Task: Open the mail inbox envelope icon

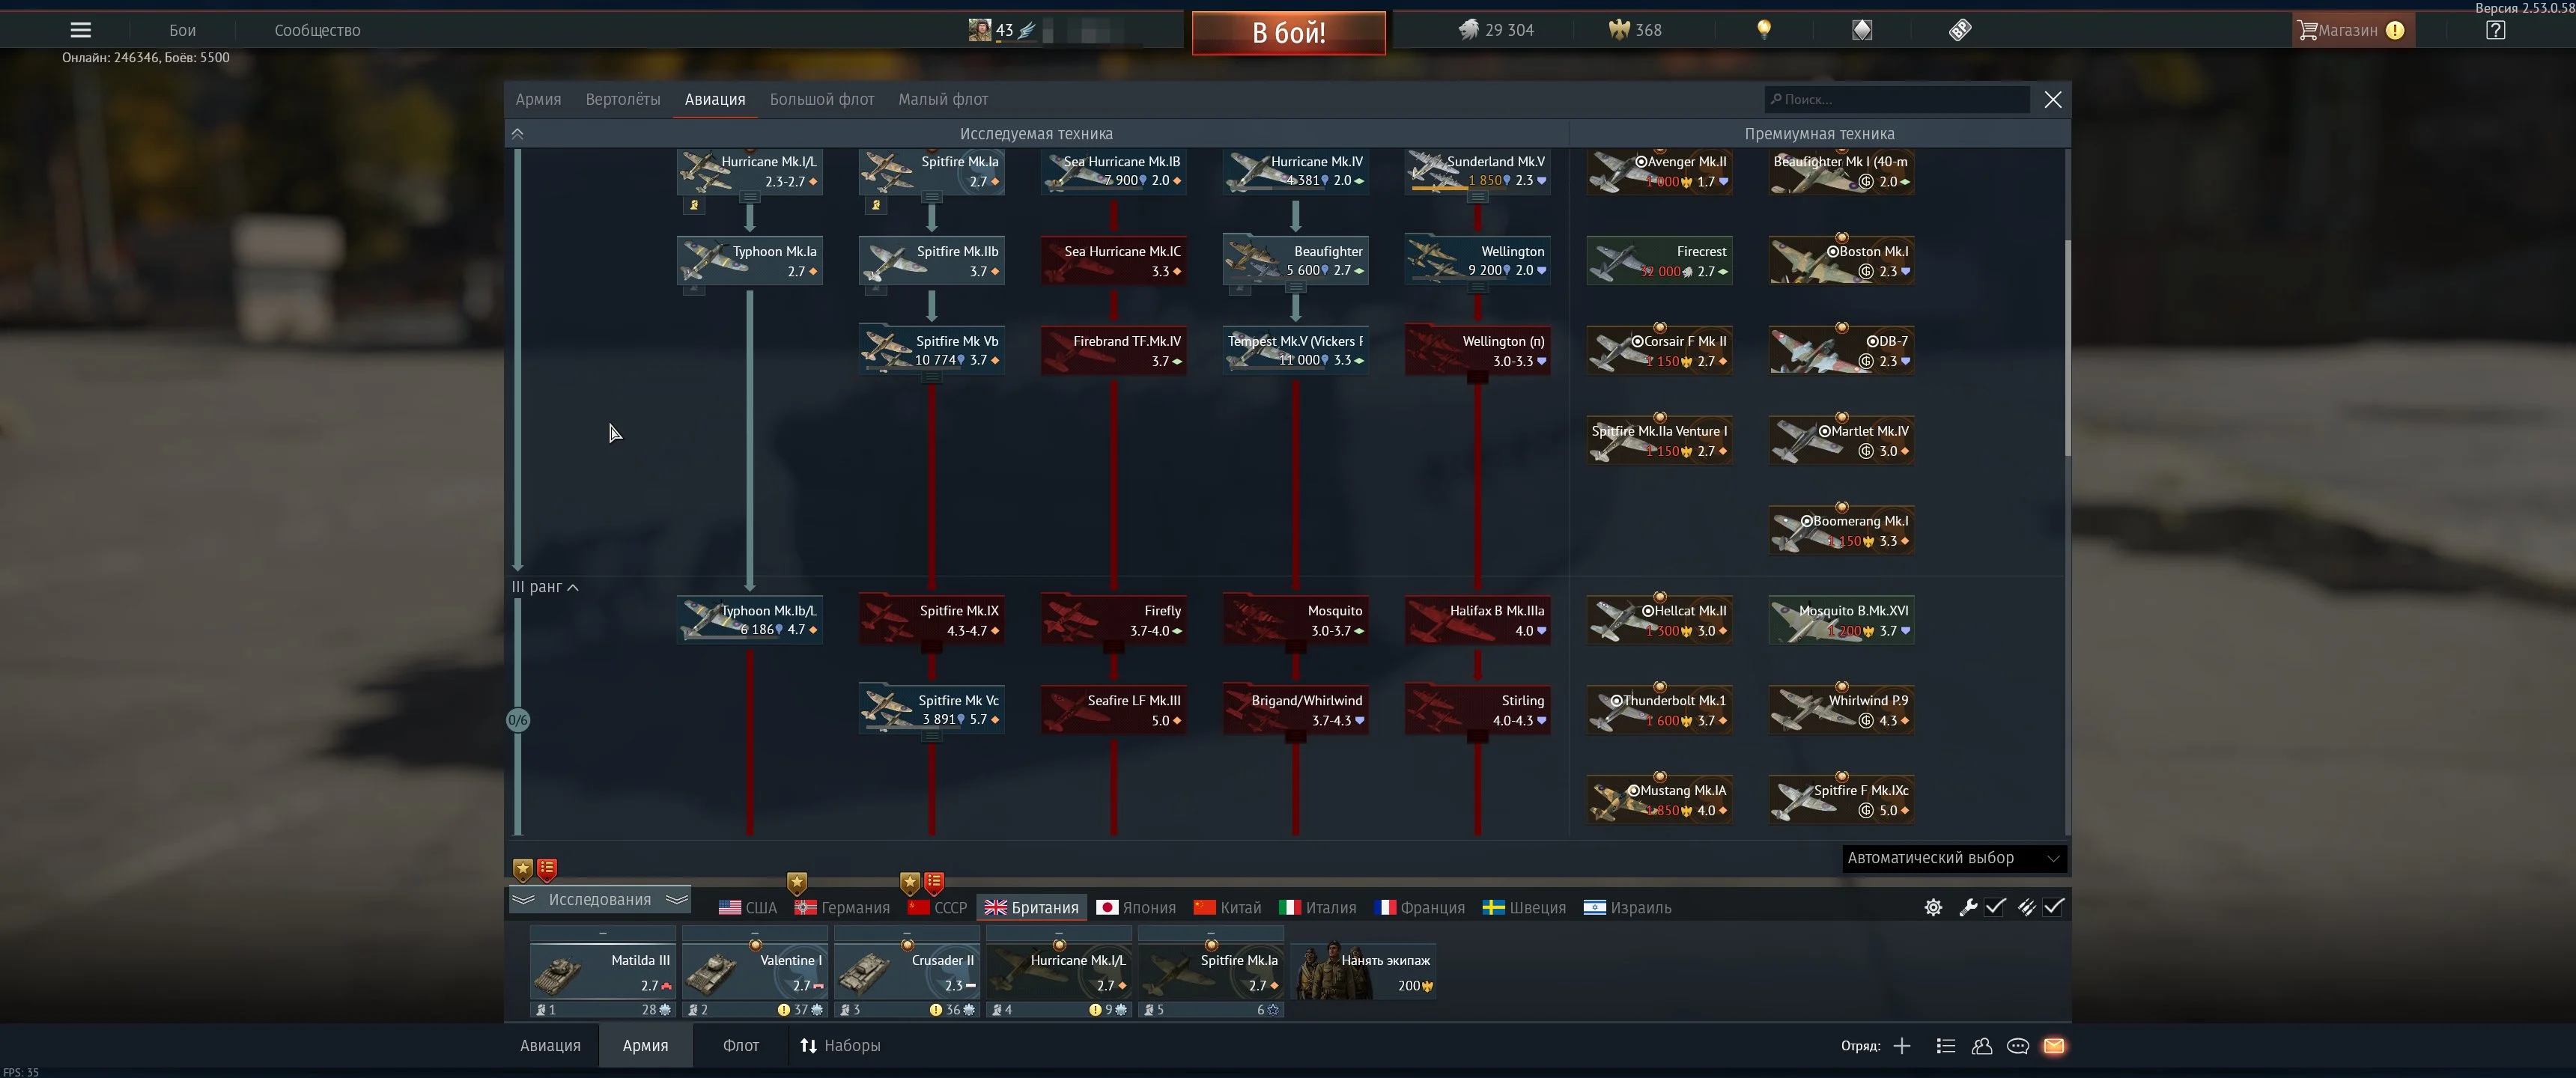Action: tap(2053, 1045)
